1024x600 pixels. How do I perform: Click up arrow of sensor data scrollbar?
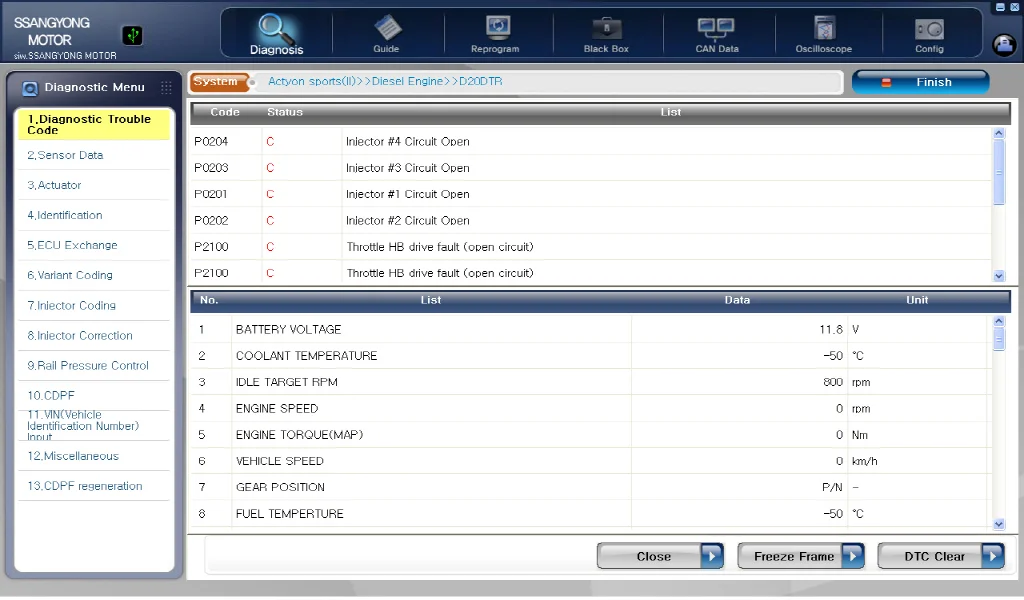(x=999, y=321)
